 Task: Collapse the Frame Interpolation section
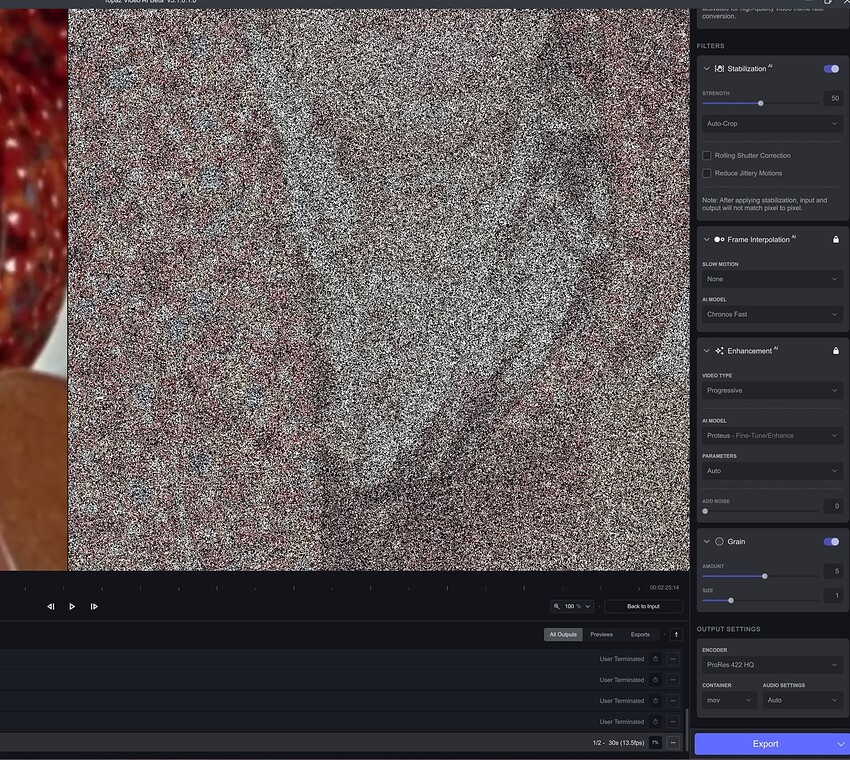[x=706, y=240]
